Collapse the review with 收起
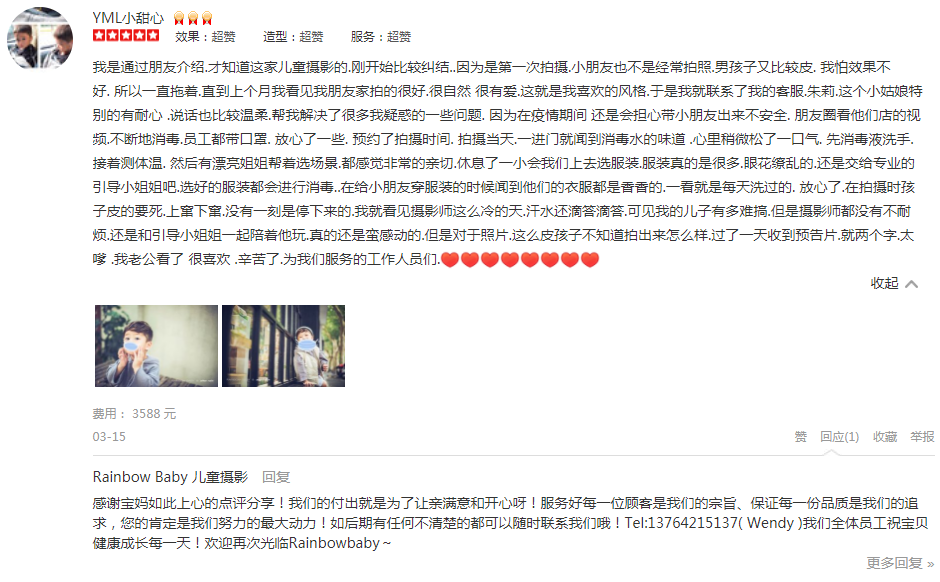This screenshot has width=940, height=582. click(884, 283)
